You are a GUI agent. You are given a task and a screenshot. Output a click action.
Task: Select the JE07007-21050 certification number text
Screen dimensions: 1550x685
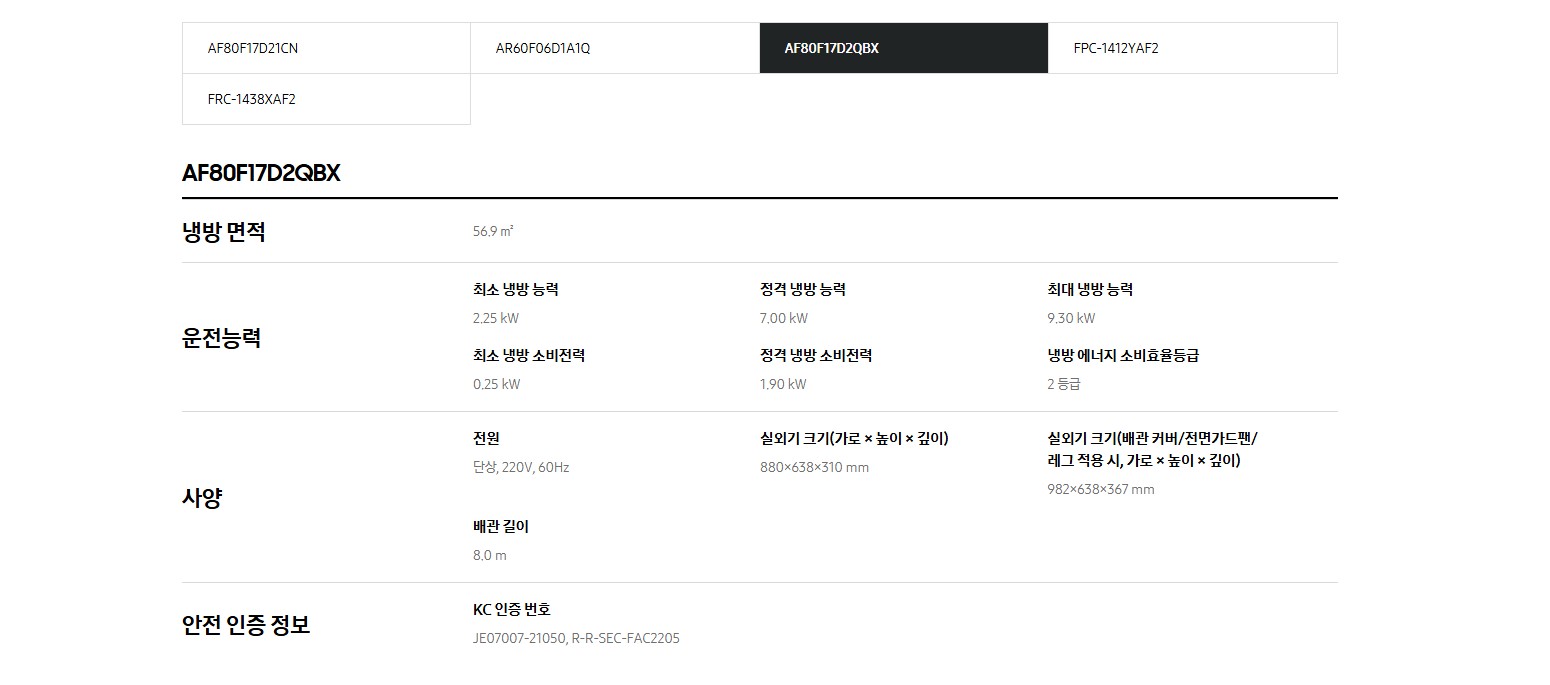519,638
